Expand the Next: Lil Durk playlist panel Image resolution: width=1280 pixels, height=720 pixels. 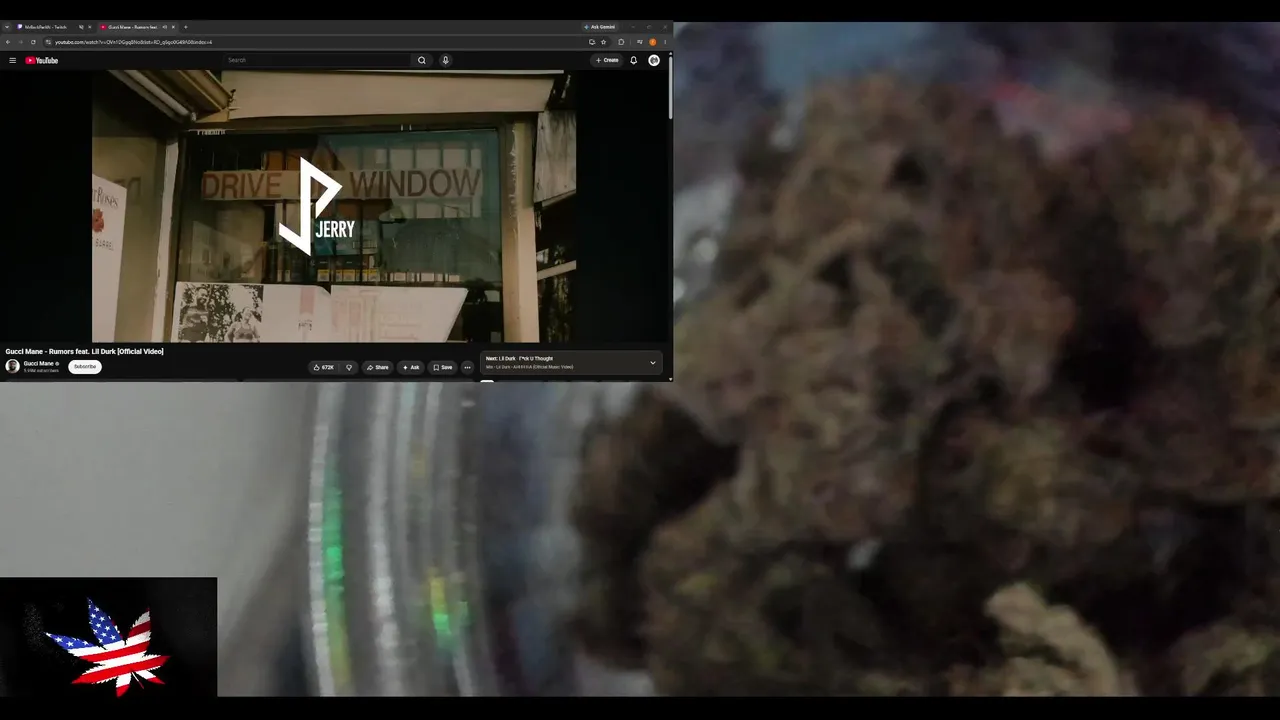pyautogui.click(x=653, y=363)
